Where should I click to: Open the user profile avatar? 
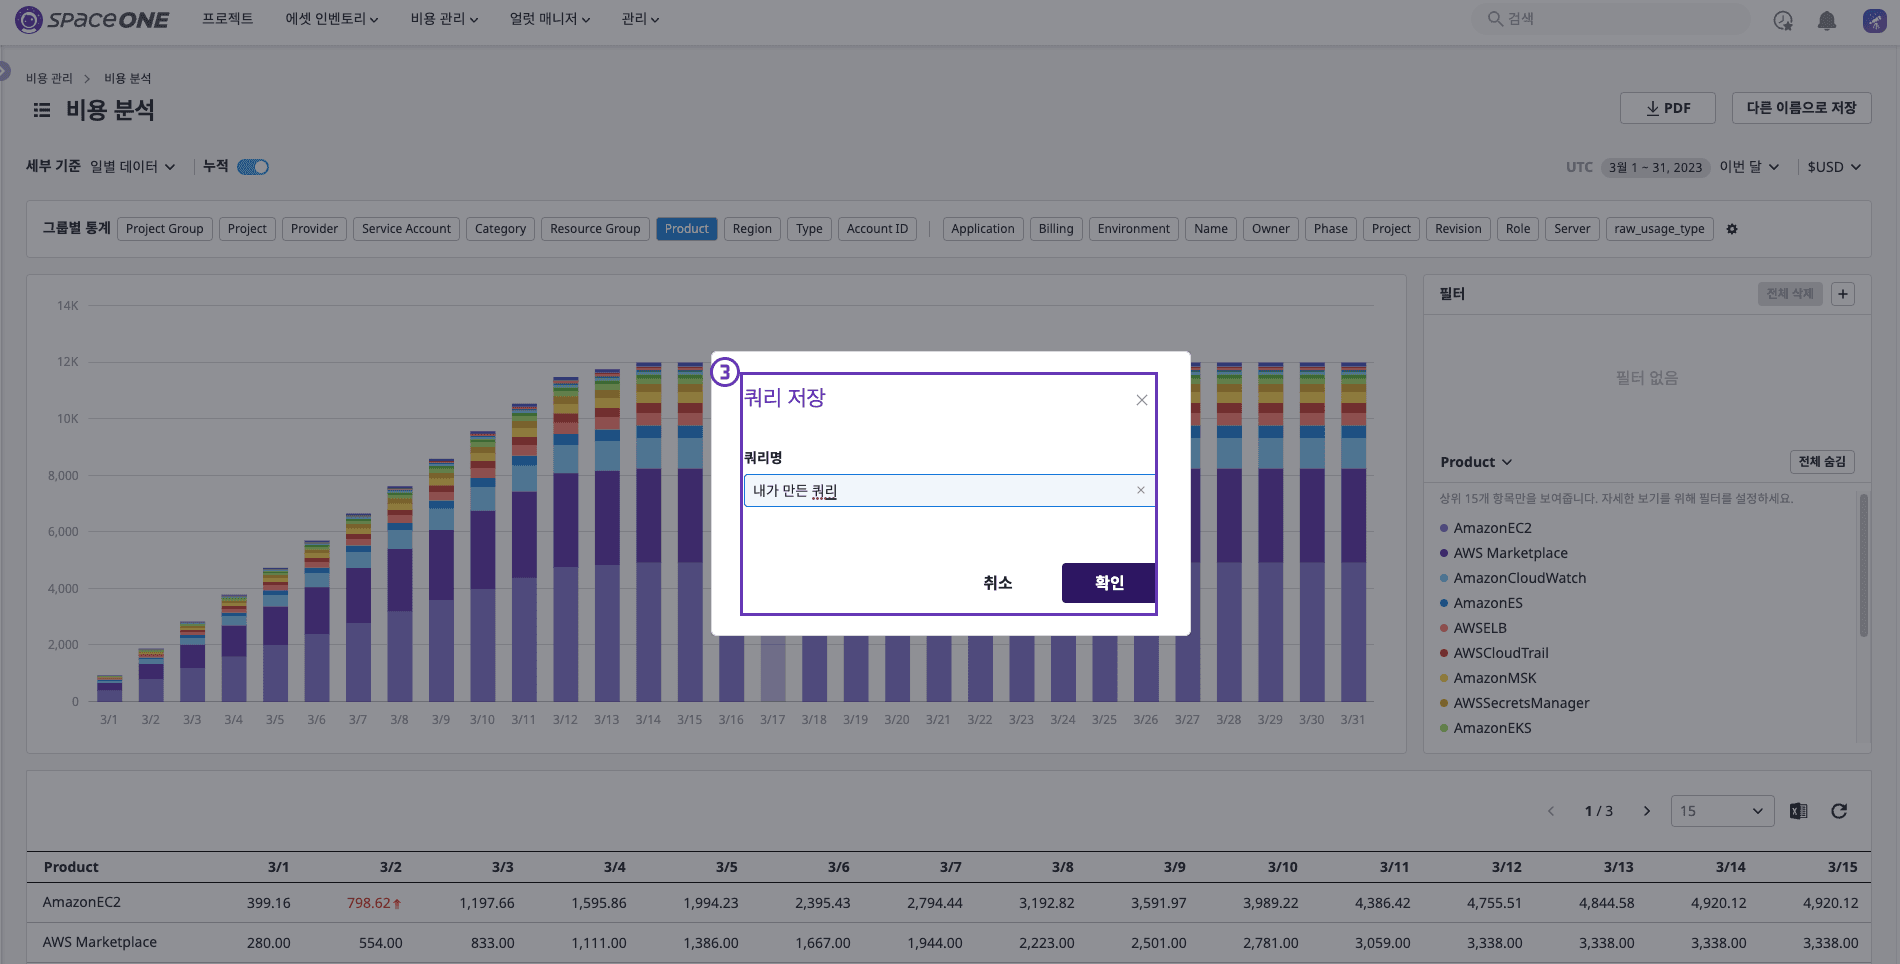[1875, 20]
